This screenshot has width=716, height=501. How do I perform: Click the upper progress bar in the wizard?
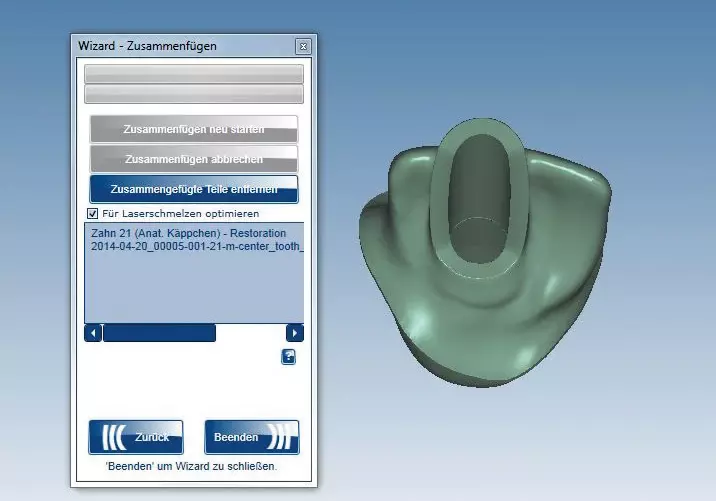[193, 74]
